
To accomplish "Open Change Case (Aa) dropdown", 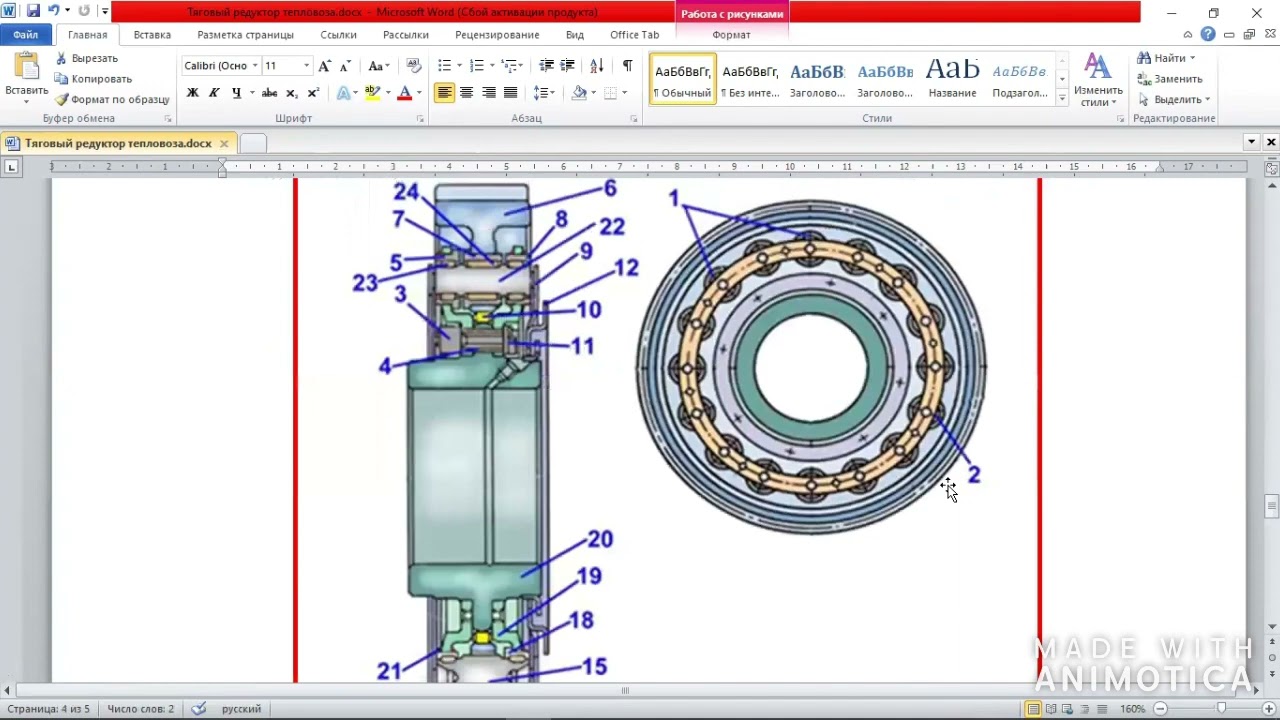I will point(378,66).
